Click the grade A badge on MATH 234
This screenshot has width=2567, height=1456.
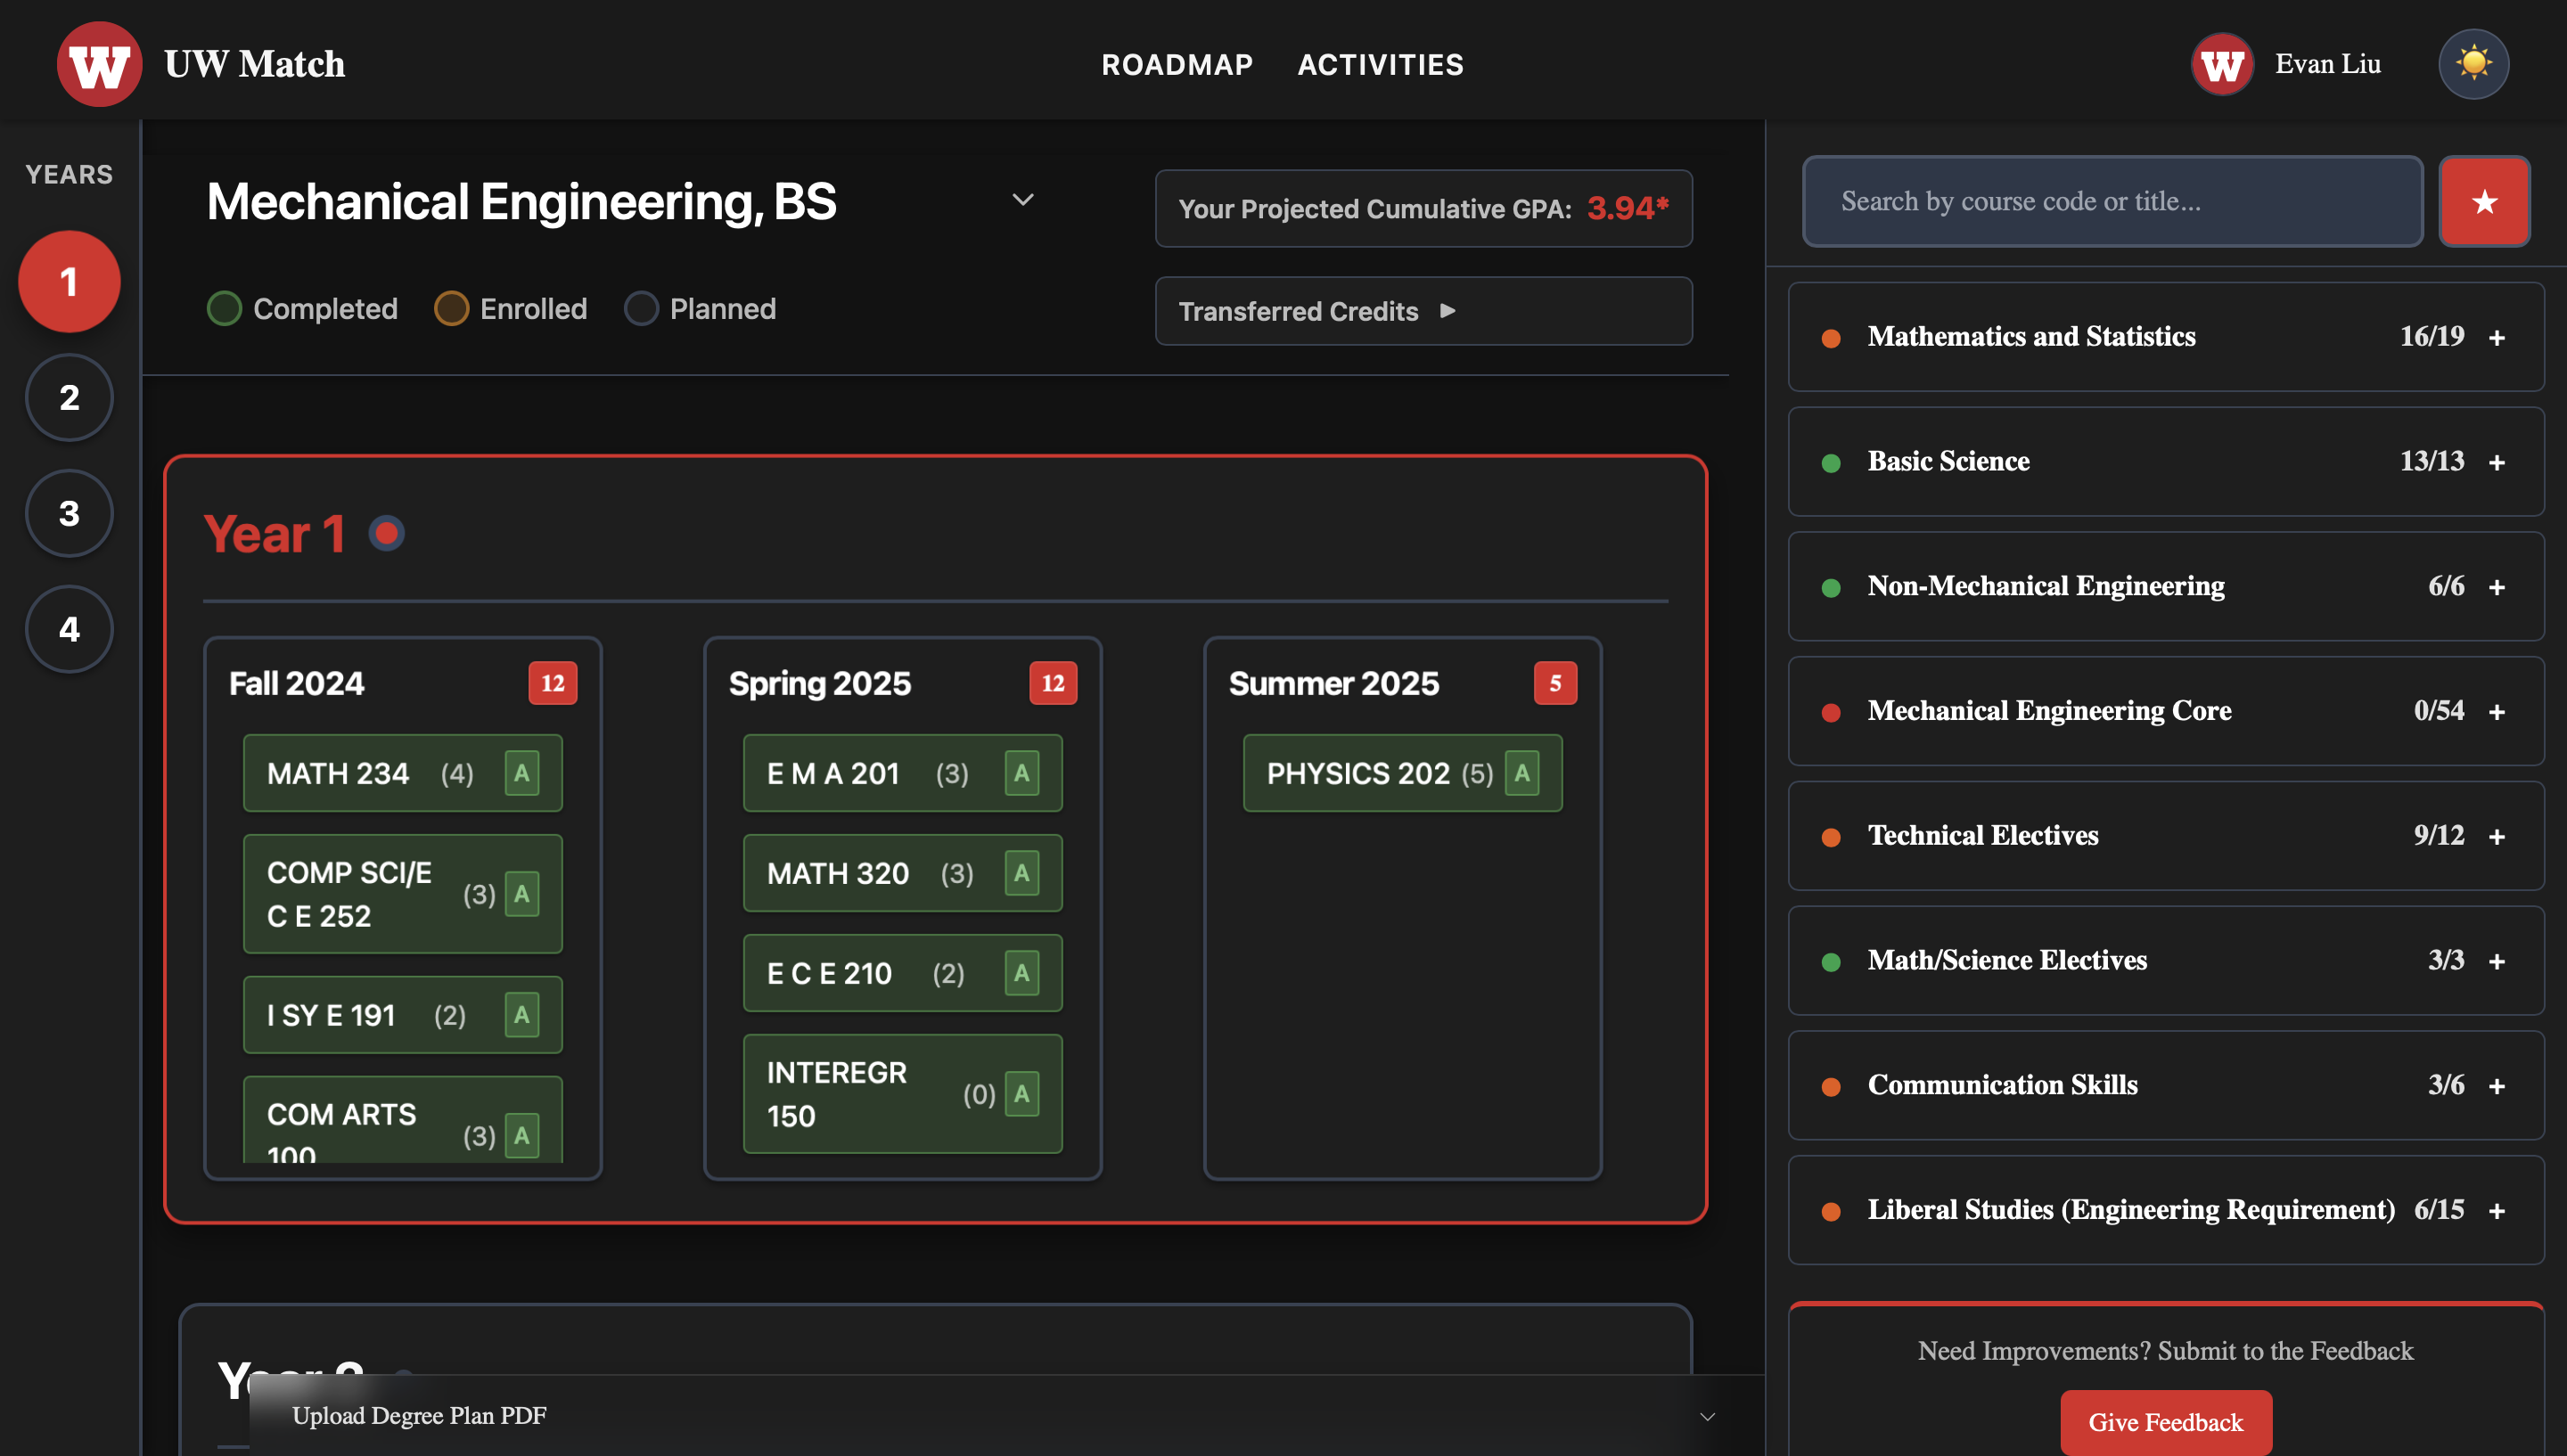(521, 773)
